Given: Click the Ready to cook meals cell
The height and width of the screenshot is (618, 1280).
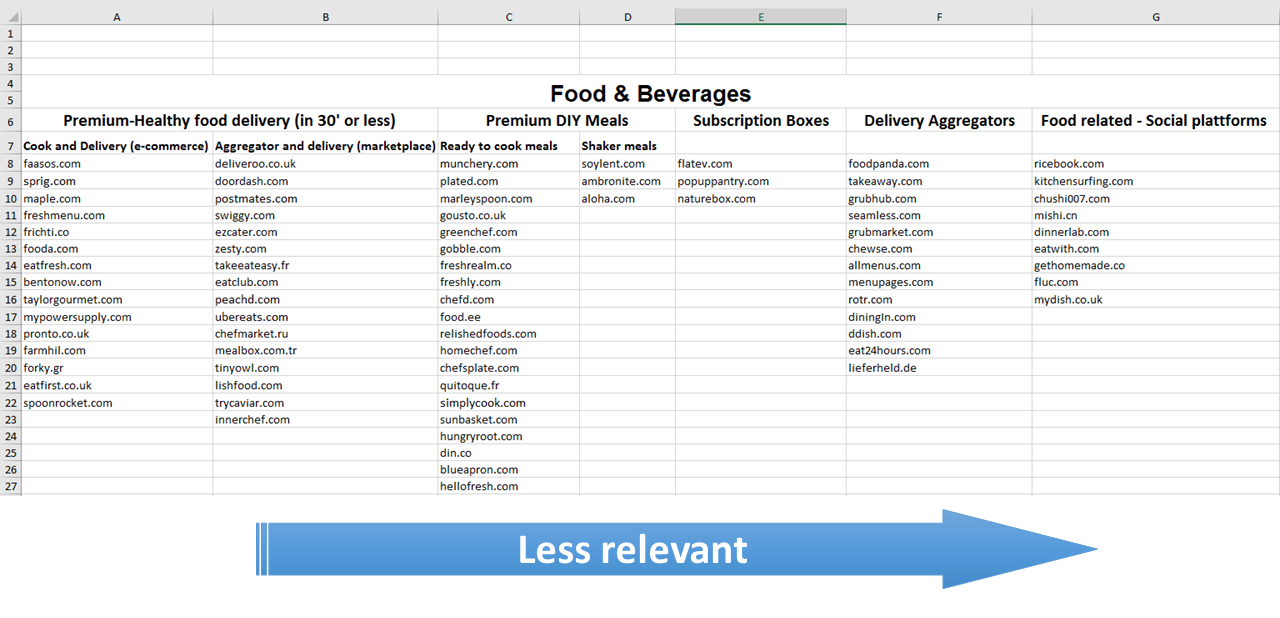Looking at the screenshot, I should pos(509,146).
